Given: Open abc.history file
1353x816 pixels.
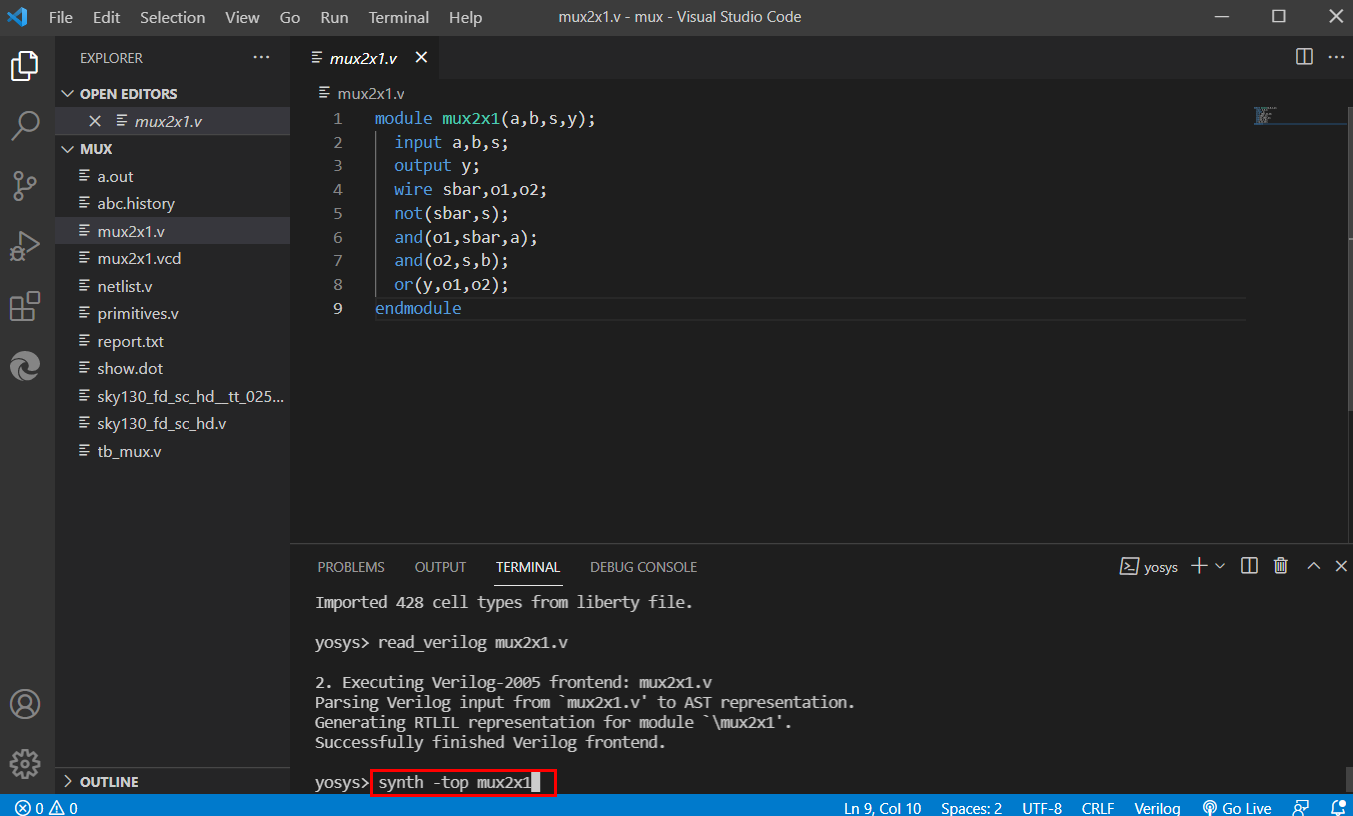Looking at the screenshot, I should point(172,203).
